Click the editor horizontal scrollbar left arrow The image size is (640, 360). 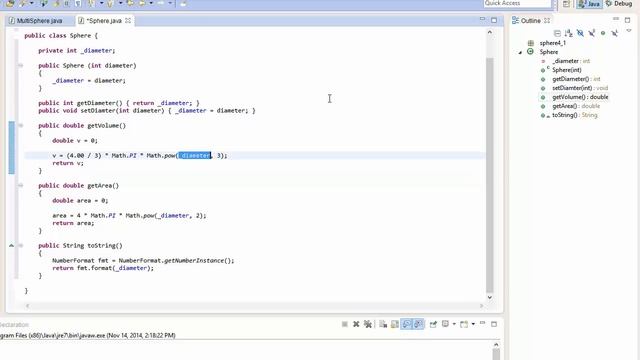(27, 305)
